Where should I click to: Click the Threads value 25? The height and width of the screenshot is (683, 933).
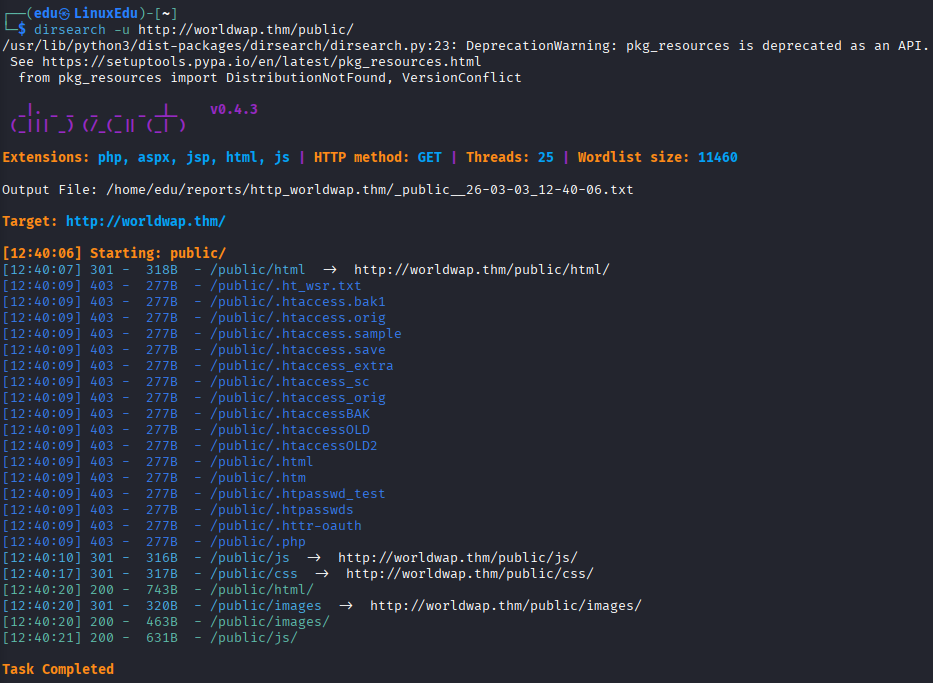click(x=546, y=157)
